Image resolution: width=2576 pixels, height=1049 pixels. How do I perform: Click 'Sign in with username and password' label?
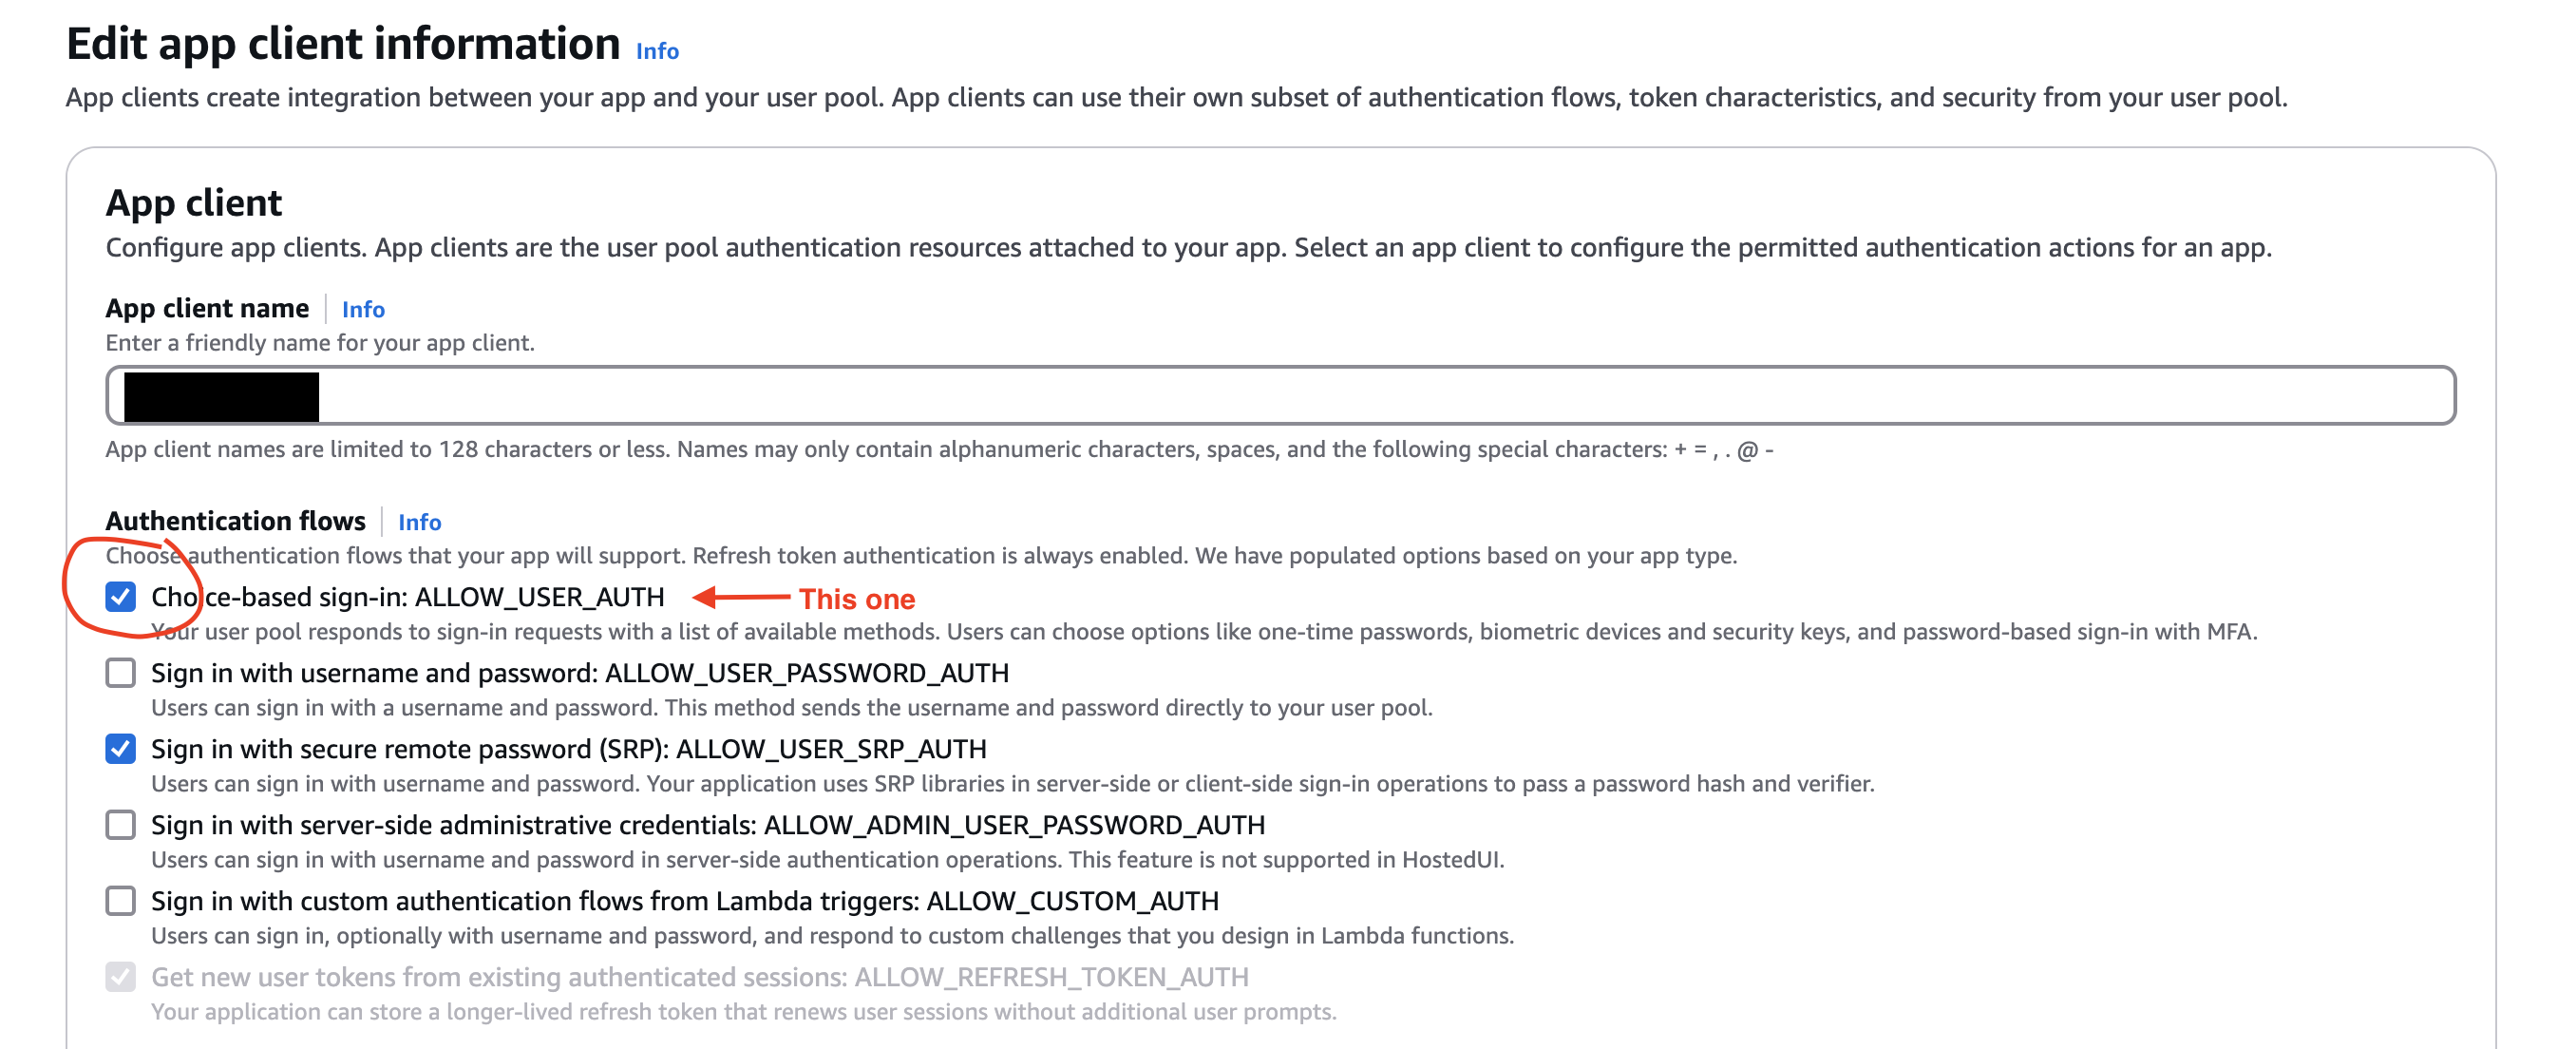(580, 673)
